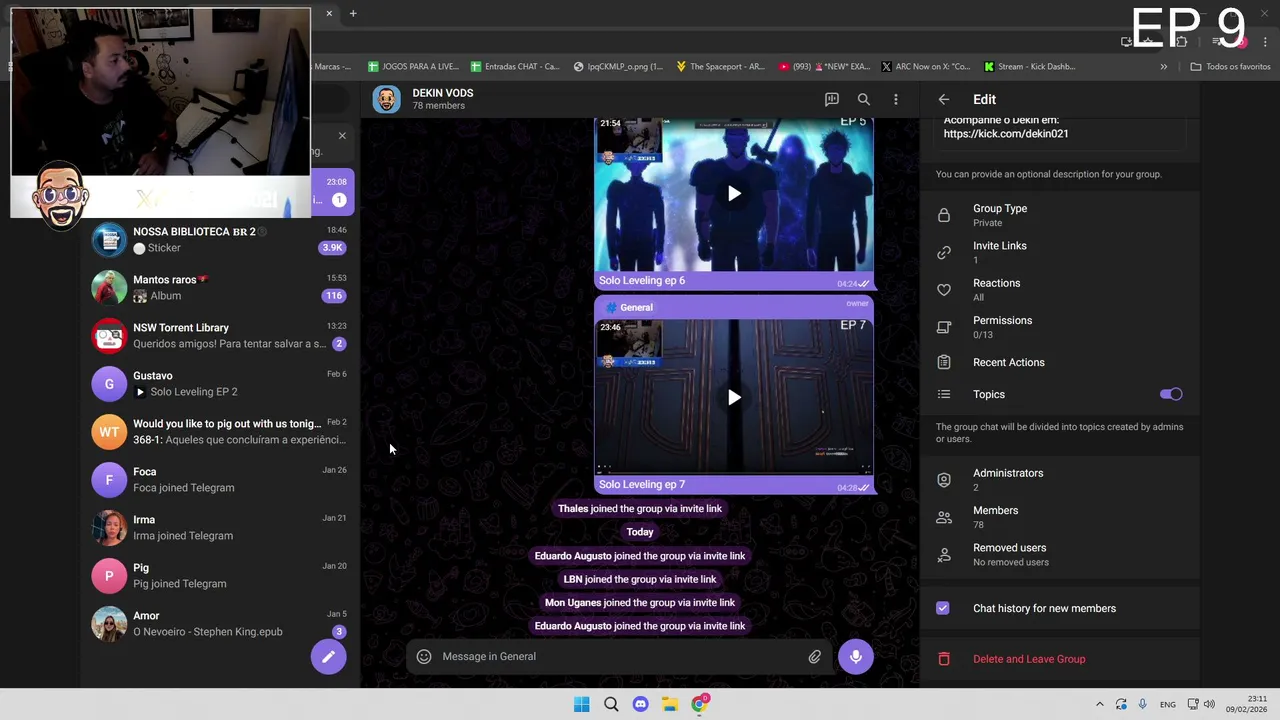Image resolution: width=1280 pixels, height=720 pixels.
Task: Open NSW Torrent Library chat
Action: click(220, 335)
